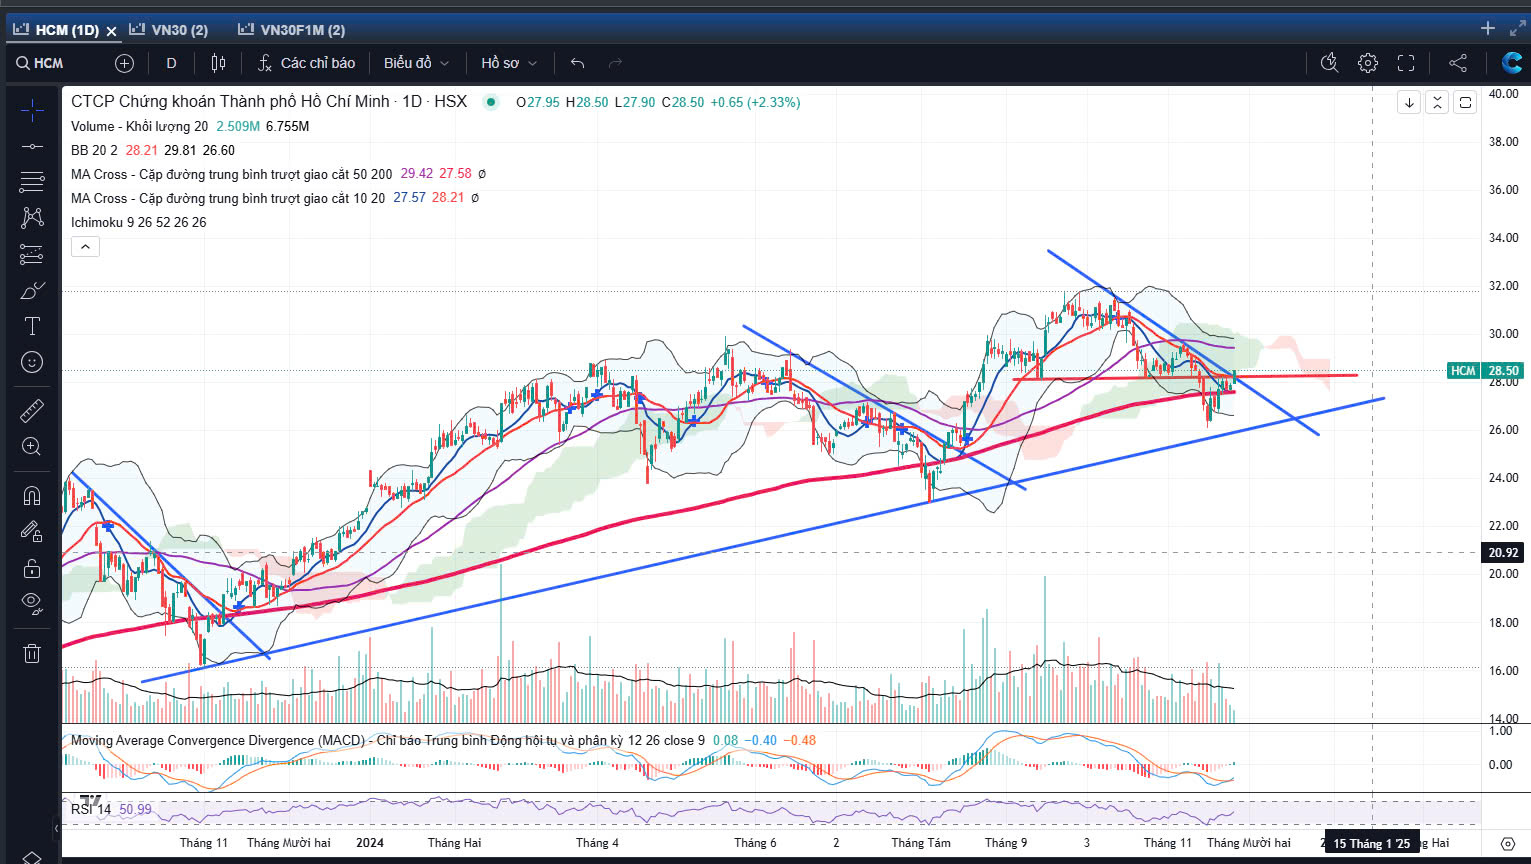Toggle stay in drawing mode

32,531
